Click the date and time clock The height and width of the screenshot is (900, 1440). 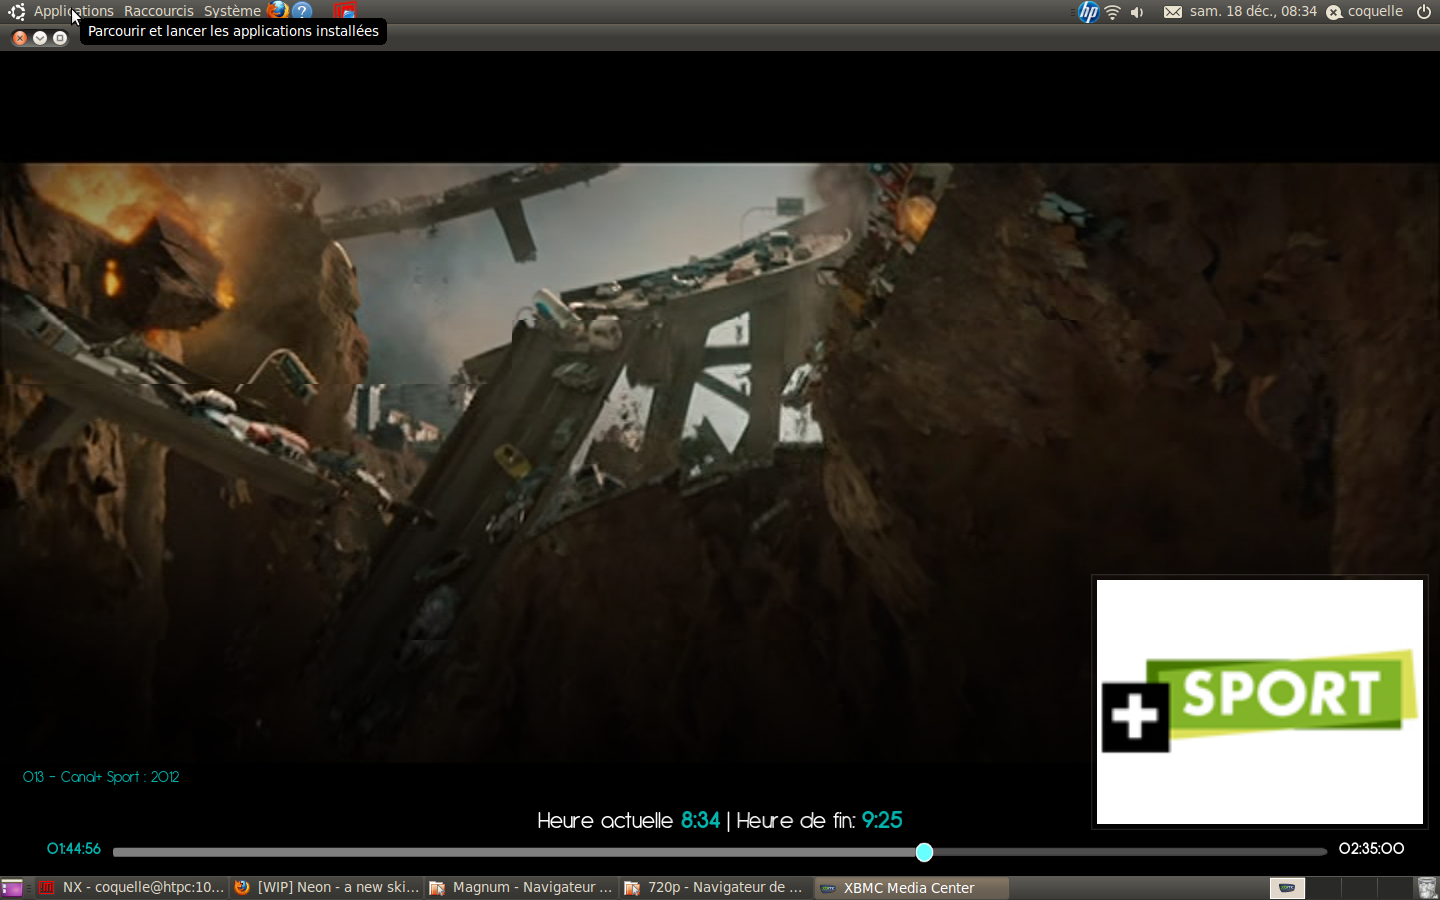(x=1253, y=11)
